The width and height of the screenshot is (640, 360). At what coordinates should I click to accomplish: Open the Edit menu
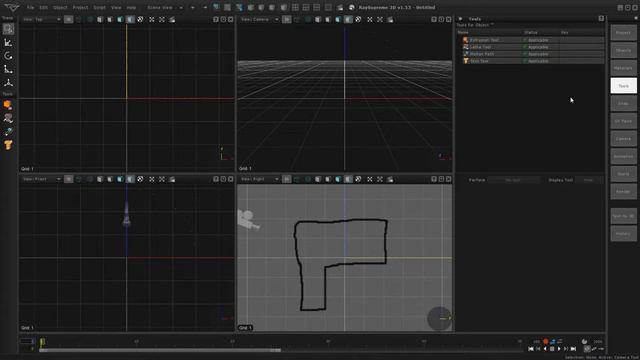click(x=44, y=7)
